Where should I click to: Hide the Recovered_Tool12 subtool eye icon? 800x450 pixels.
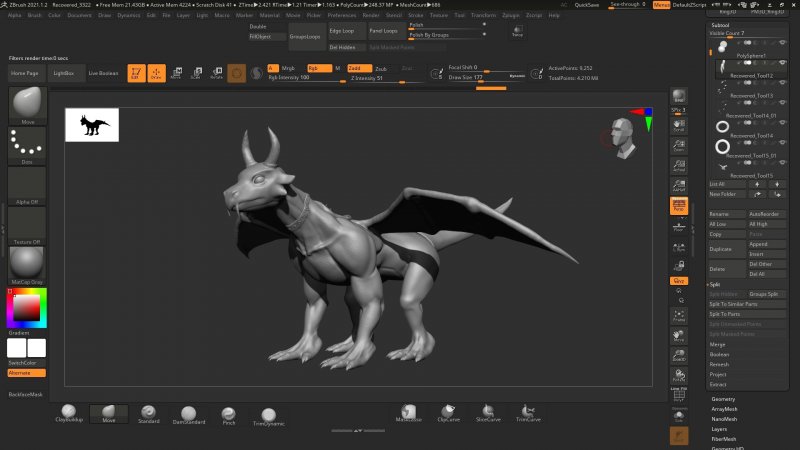click(x=782, y=63)
